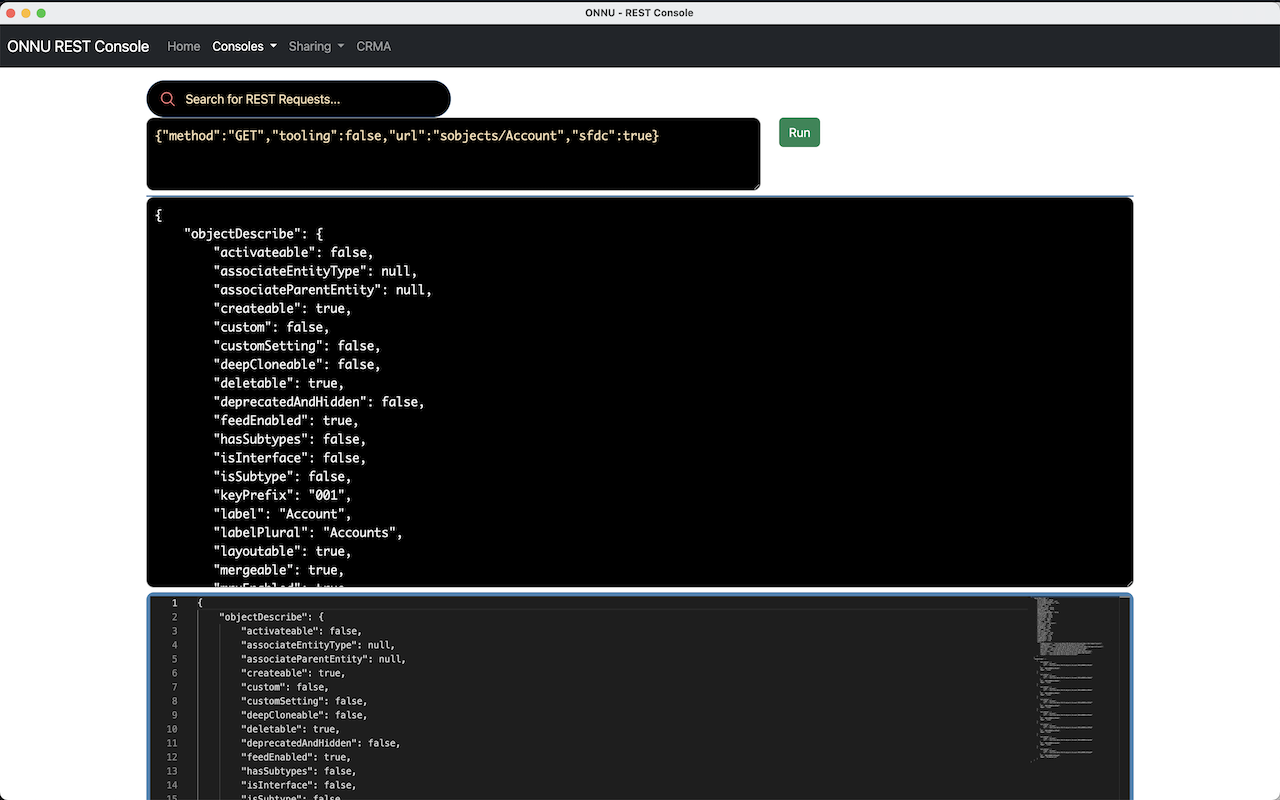
Task: Click the "labelPlural": "Accounts" line
Action: point(307,533)
